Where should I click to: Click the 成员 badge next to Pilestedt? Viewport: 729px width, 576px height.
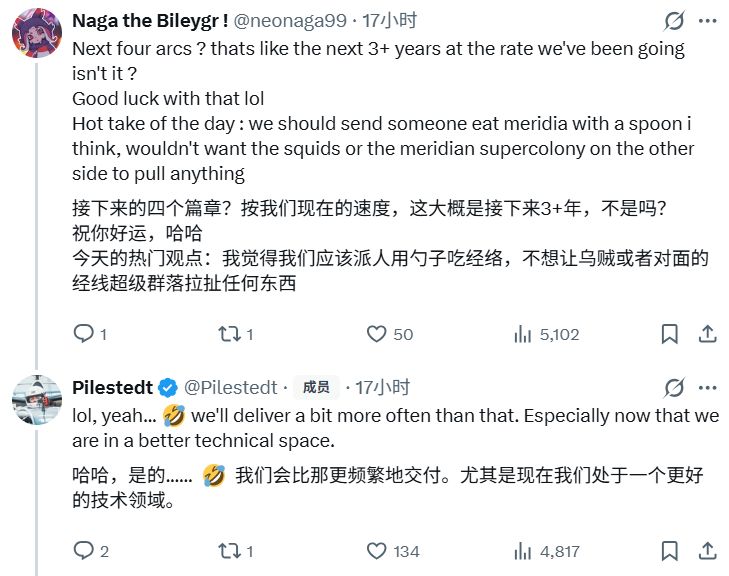315,387
